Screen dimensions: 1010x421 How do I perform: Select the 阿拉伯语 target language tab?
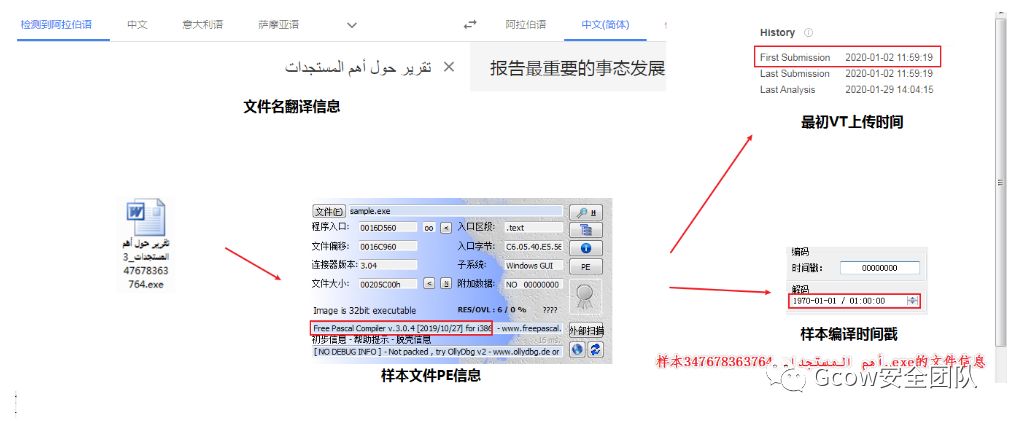(x=526, y=25)
